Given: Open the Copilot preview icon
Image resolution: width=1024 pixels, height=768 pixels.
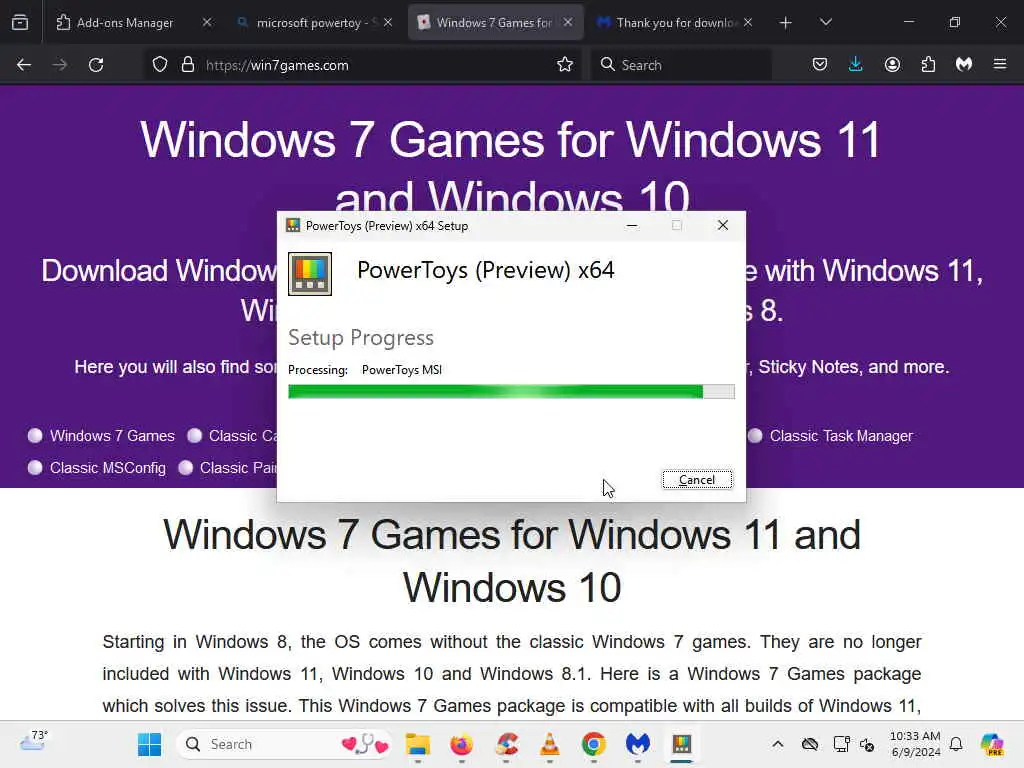Looking at the screenshot, I should 992,744.
